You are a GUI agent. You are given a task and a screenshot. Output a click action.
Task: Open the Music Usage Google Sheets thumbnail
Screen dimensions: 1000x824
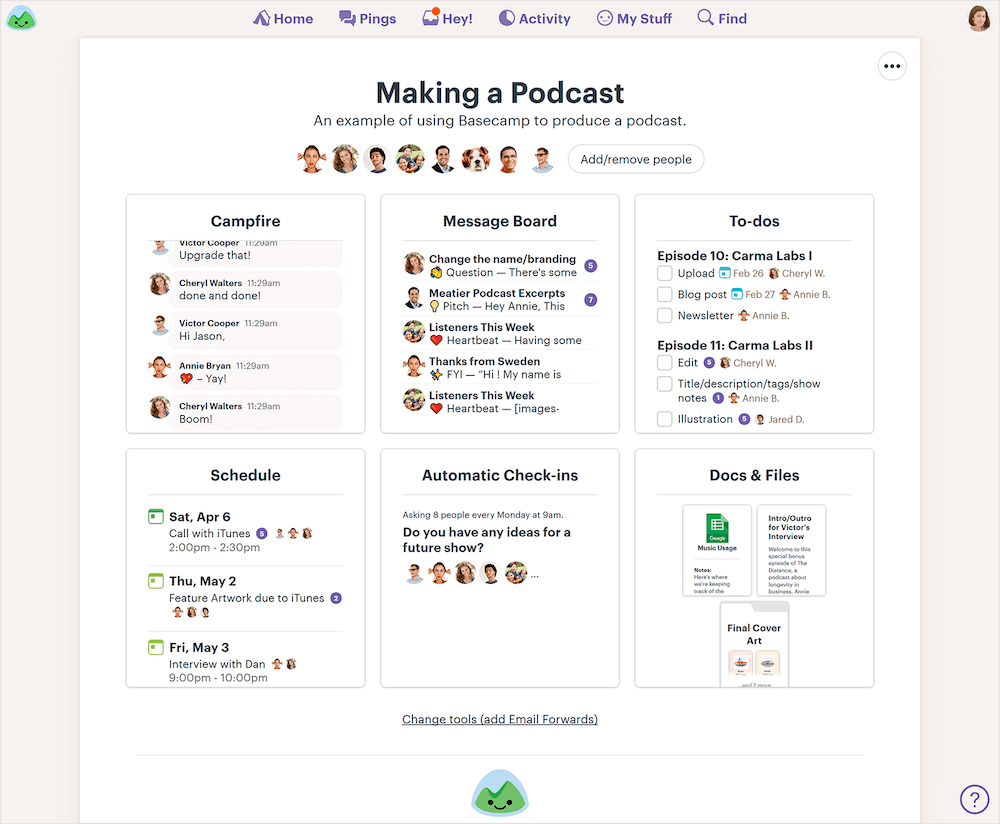pos(717,550)
